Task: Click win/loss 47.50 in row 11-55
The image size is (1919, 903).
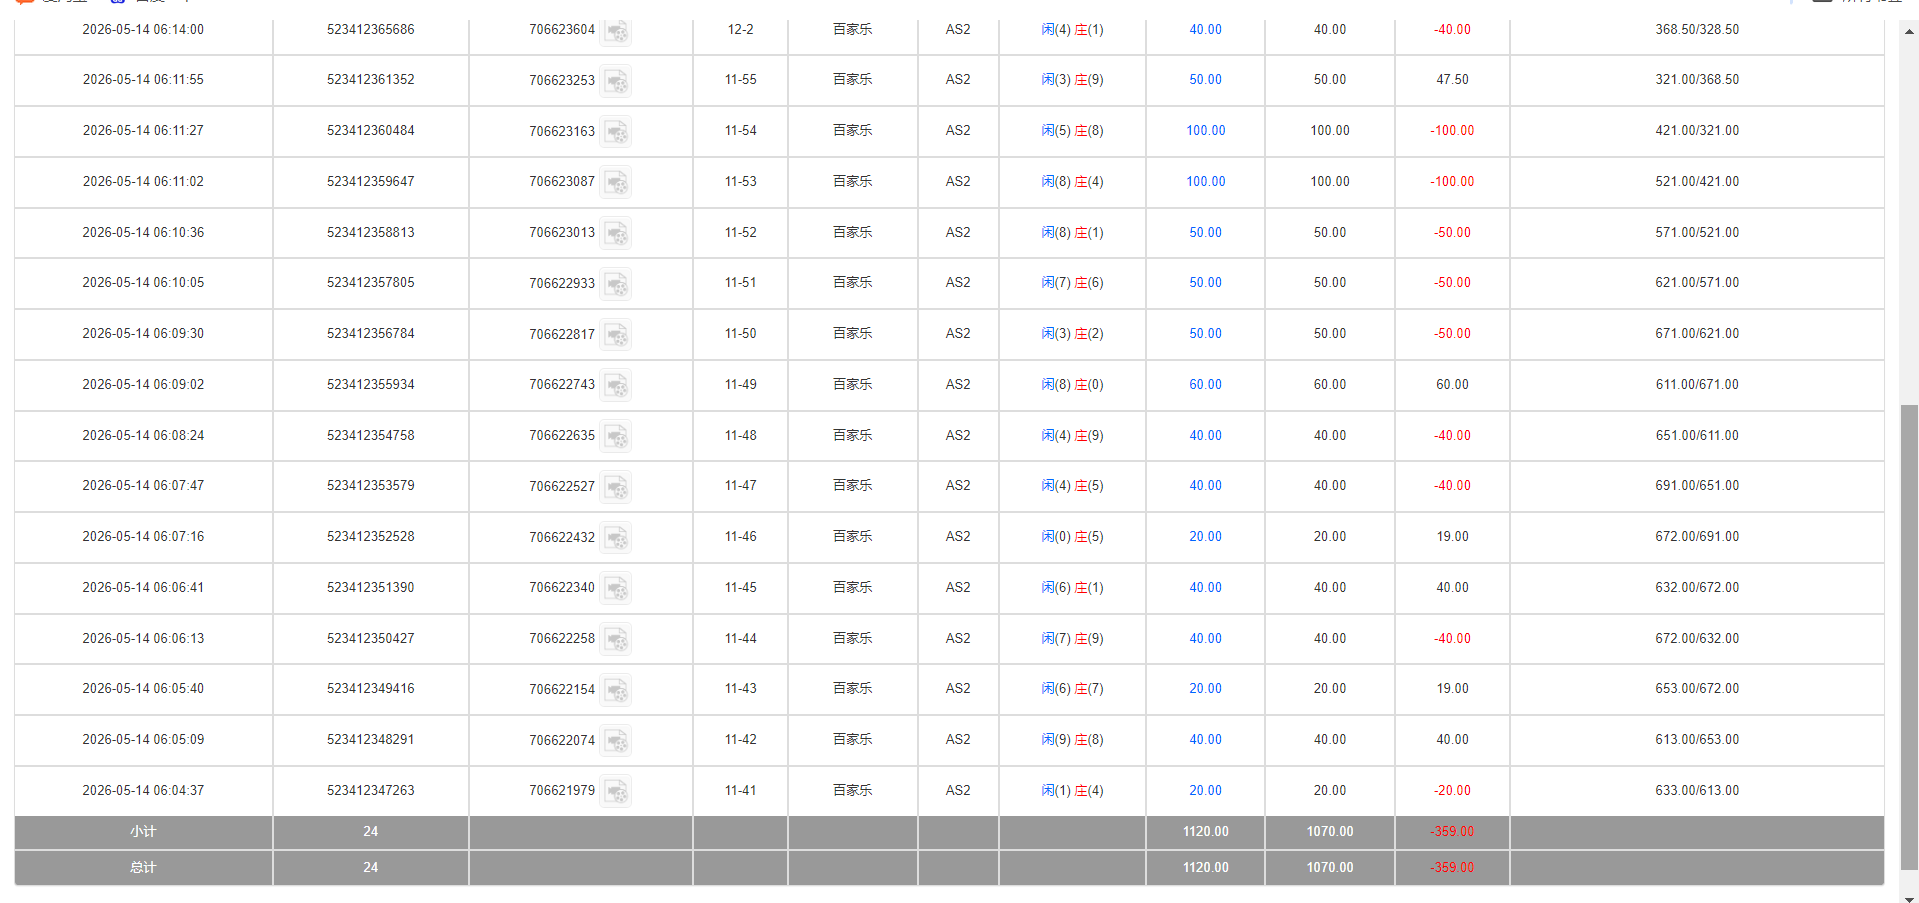Action: (x=1452, y=80)
